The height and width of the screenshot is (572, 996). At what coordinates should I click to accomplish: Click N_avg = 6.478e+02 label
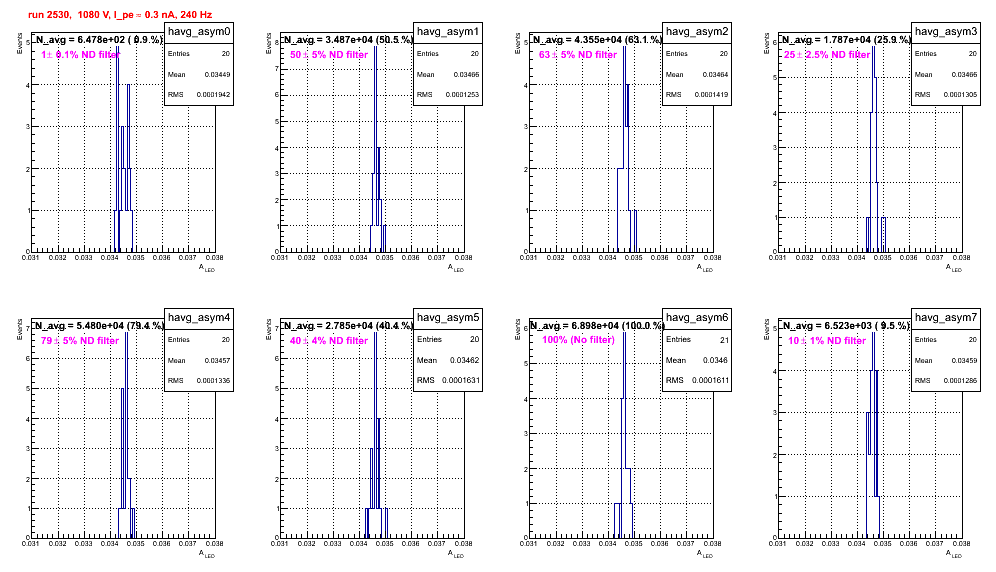[98, 40]
